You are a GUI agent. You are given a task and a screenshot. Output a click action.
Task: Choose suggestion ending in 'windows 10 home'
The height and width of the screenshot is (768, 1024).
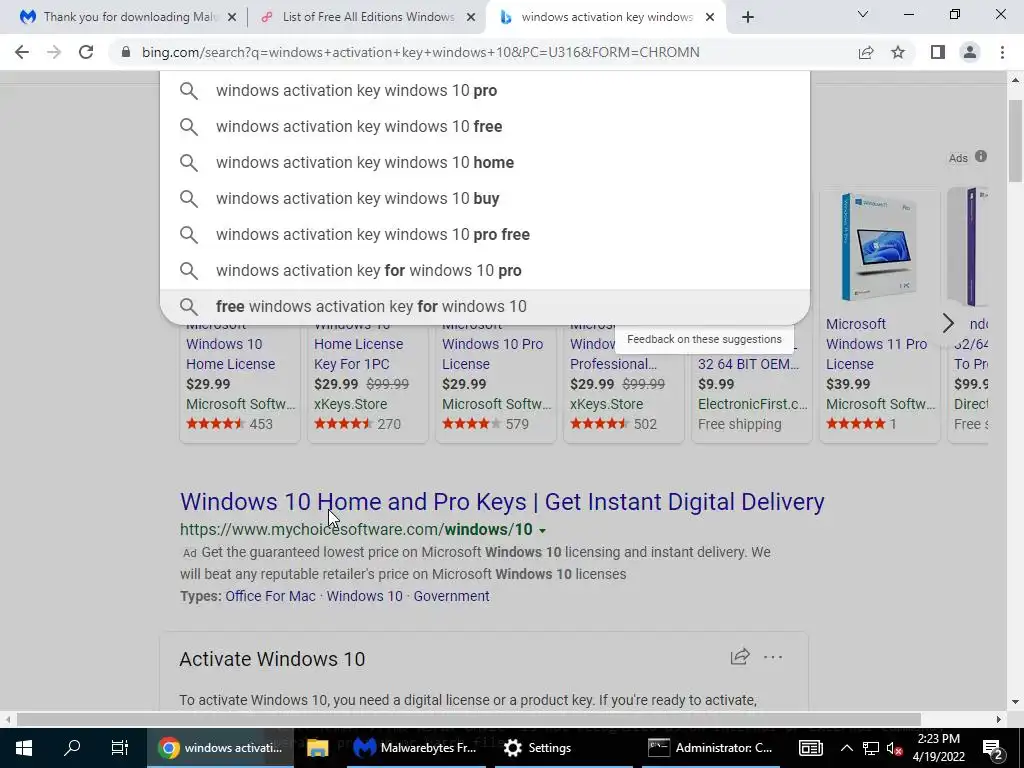[x=485, y=162]
